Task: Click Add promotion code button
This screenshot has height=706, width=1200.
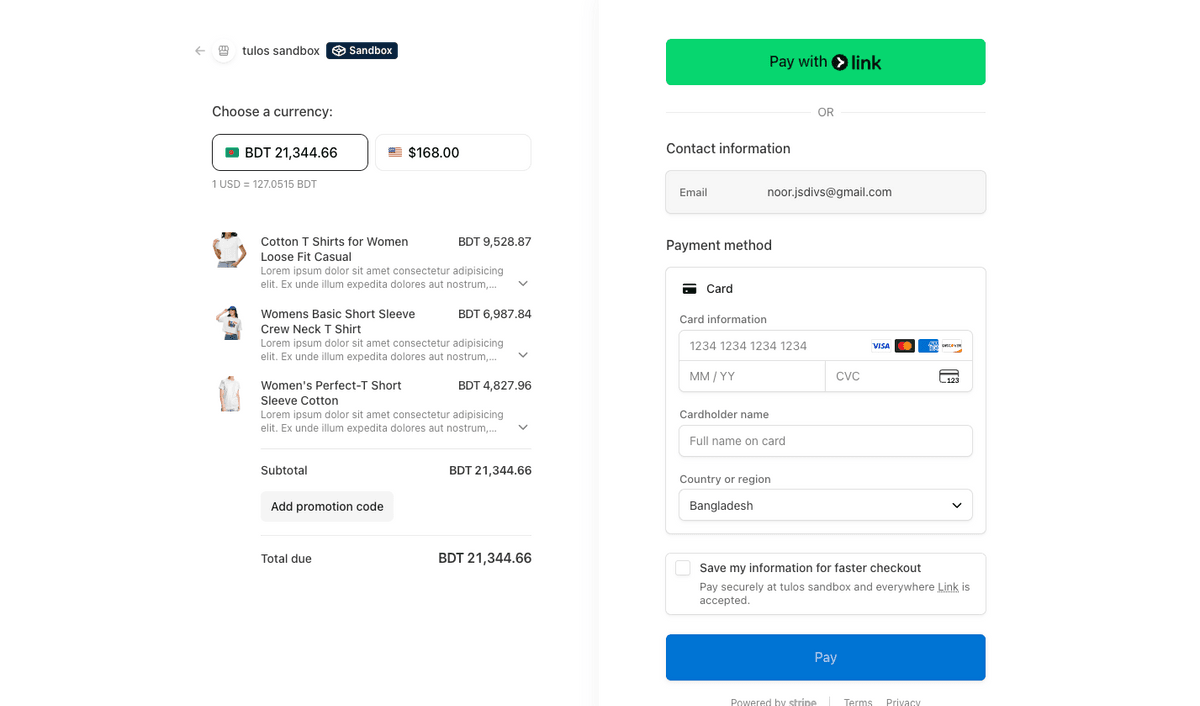Action: (x=327, y=507)
